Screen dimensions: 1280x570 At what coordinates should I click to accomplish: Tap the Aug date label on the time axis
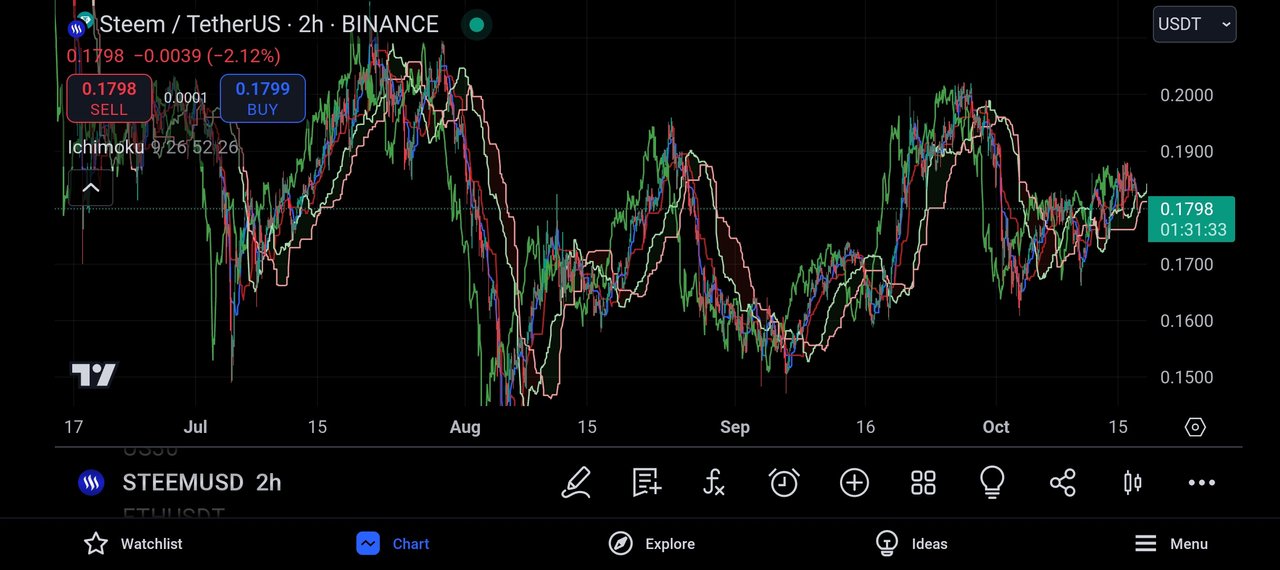465,427
